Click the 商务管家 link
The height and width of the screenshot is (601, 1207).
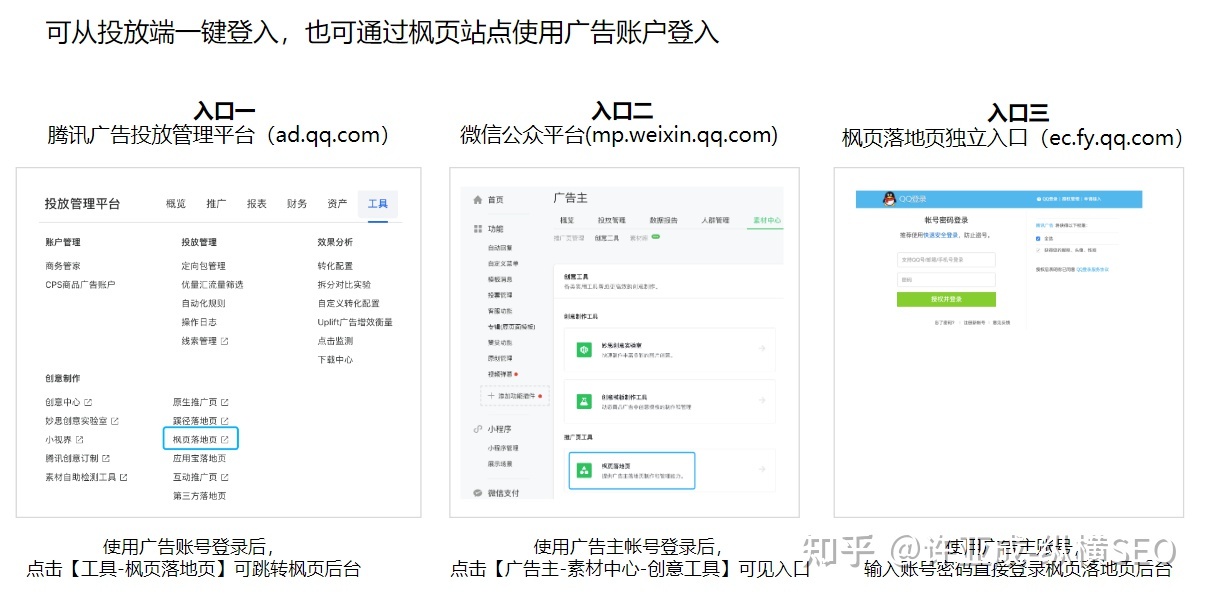pos(63,266)
